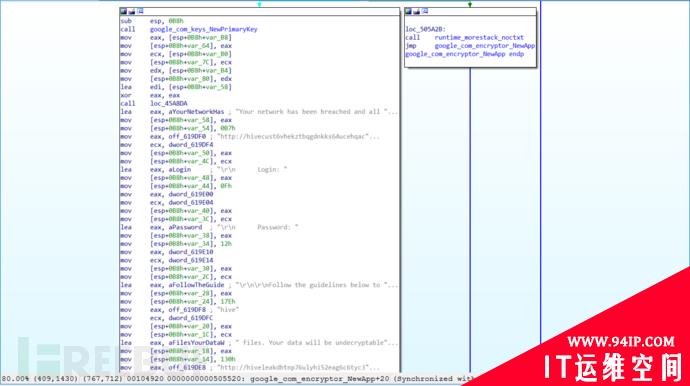Click the google_com_encryptor_NewApp endp line
This screenshot has height=386, width=690.
[x=465, y=54]
